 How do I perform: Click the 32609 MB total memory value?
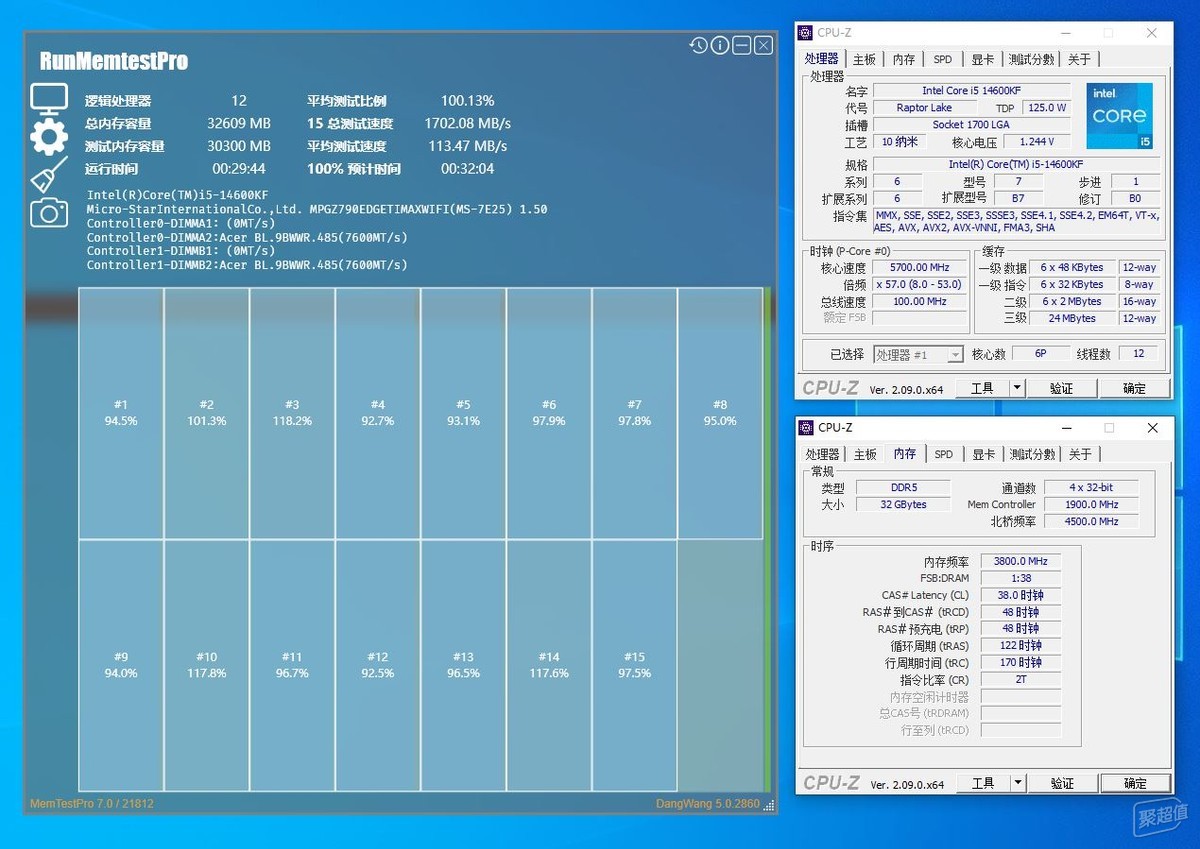239,124
